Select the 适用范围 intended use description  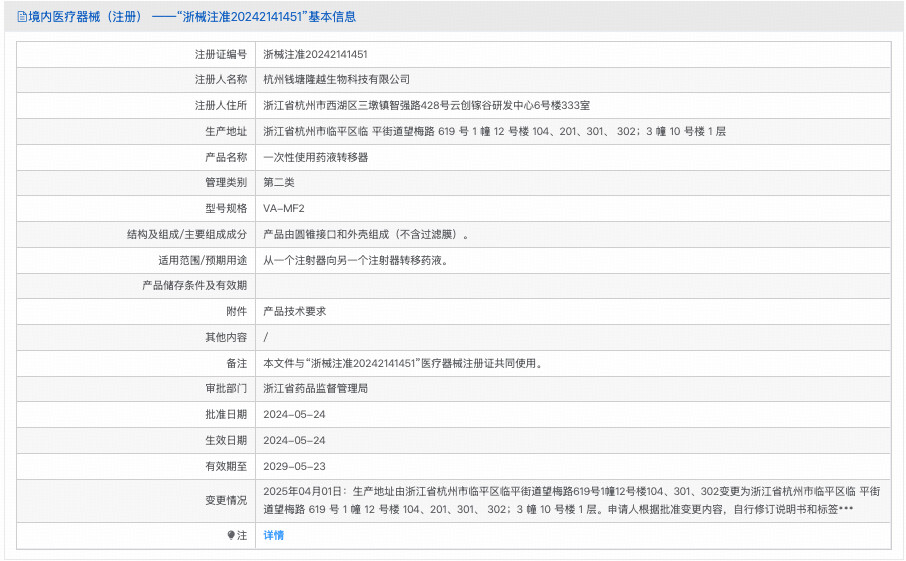pos(355,261)
